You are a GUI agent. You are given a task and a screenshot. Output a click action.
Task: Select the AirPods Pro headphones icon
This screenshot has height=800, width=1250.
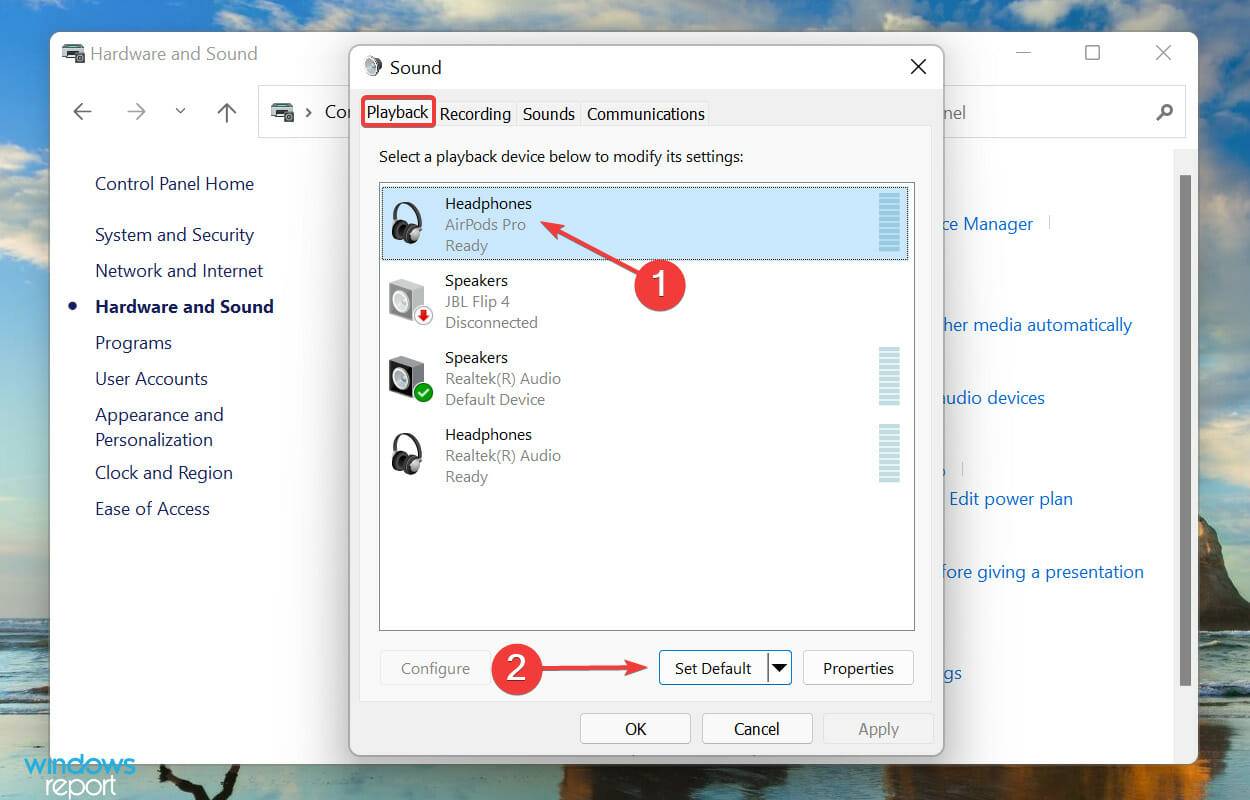point(408,223)
